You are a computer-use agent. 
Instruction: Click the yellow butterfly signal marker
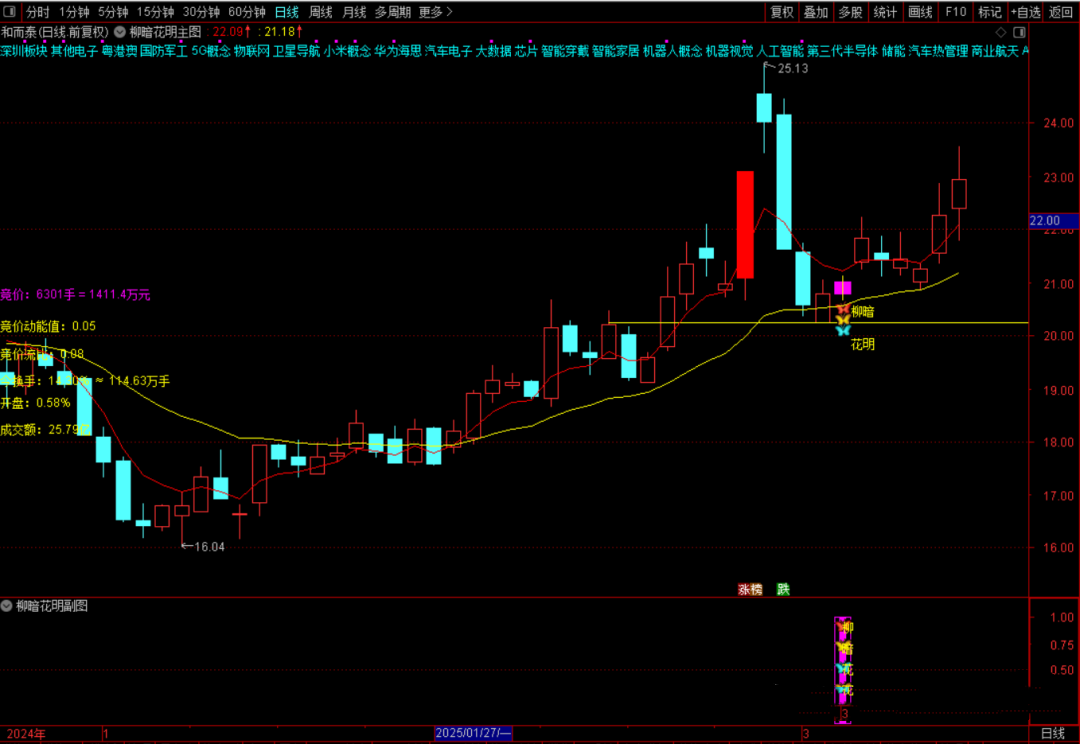point(843,320)
